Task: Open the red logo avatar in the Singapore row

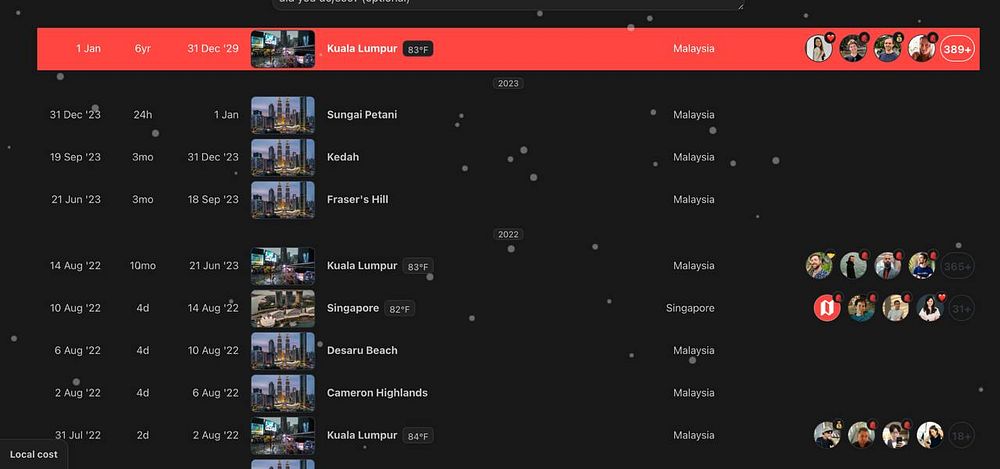Action: (827, 308)
